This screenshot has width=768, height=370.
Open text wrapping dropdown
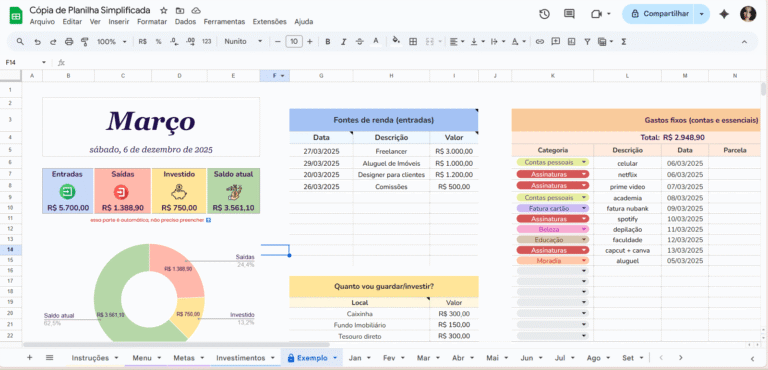point(498,42)
